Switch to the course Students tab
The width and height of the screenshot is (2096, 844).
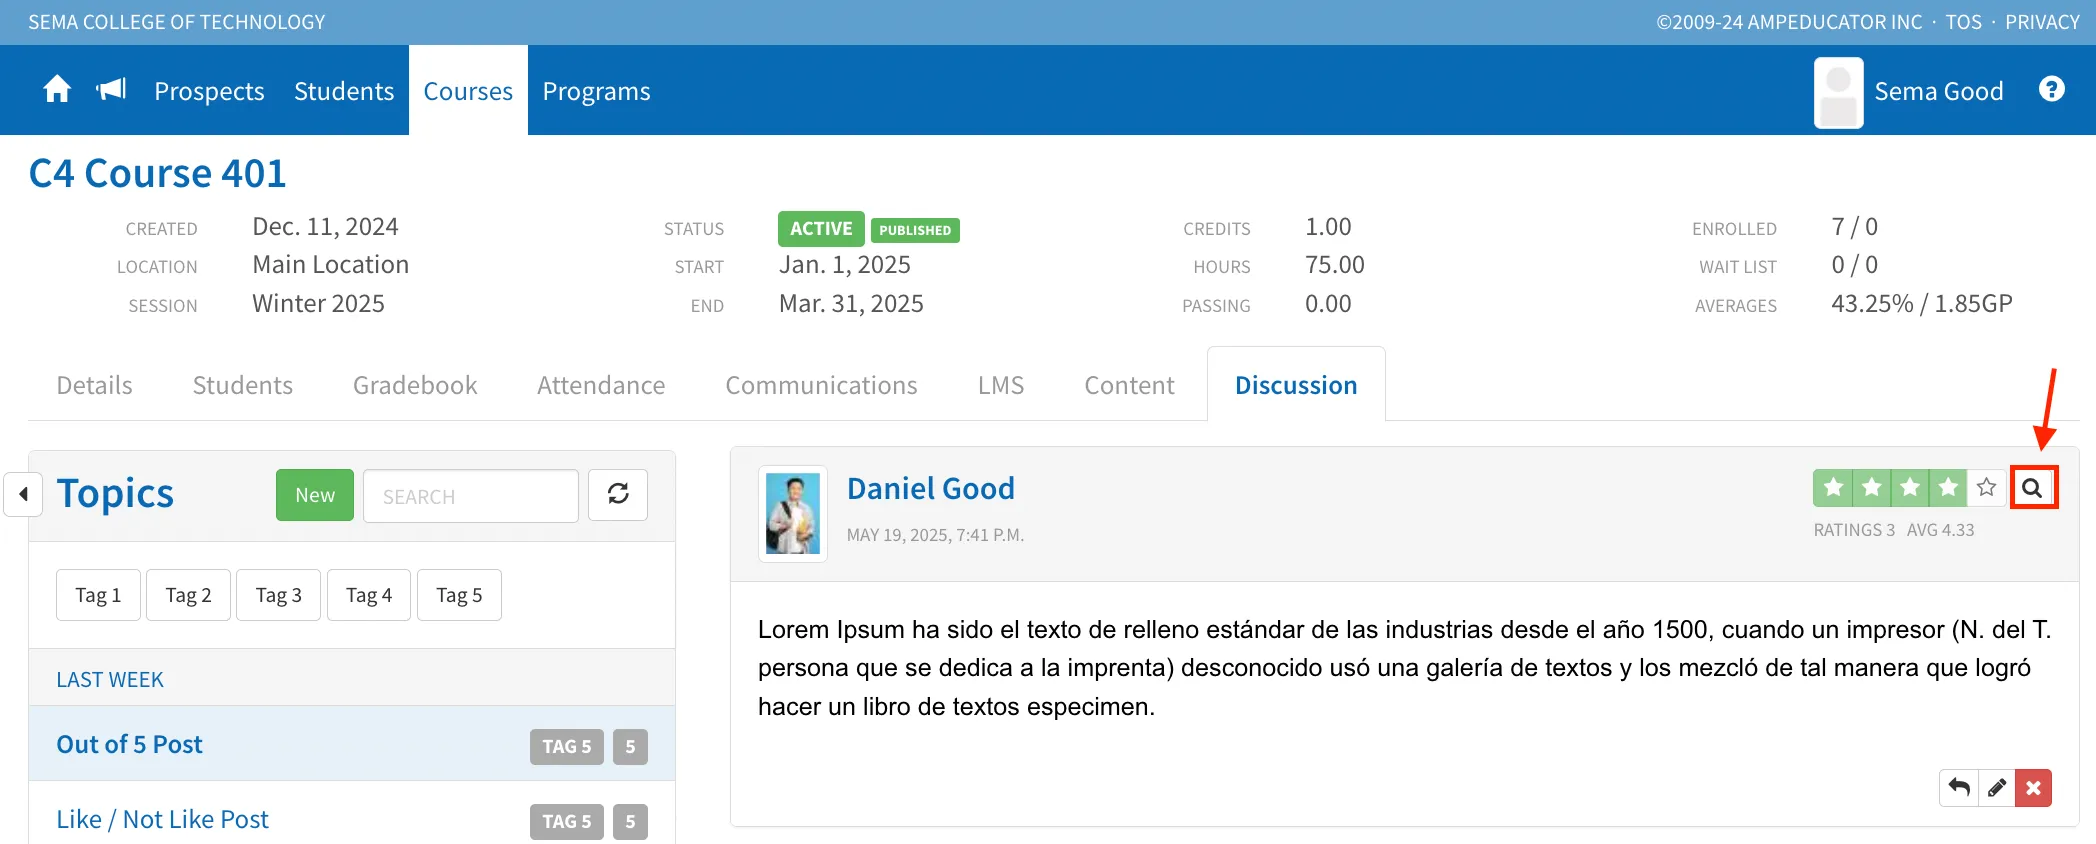[x=243, y=385]
